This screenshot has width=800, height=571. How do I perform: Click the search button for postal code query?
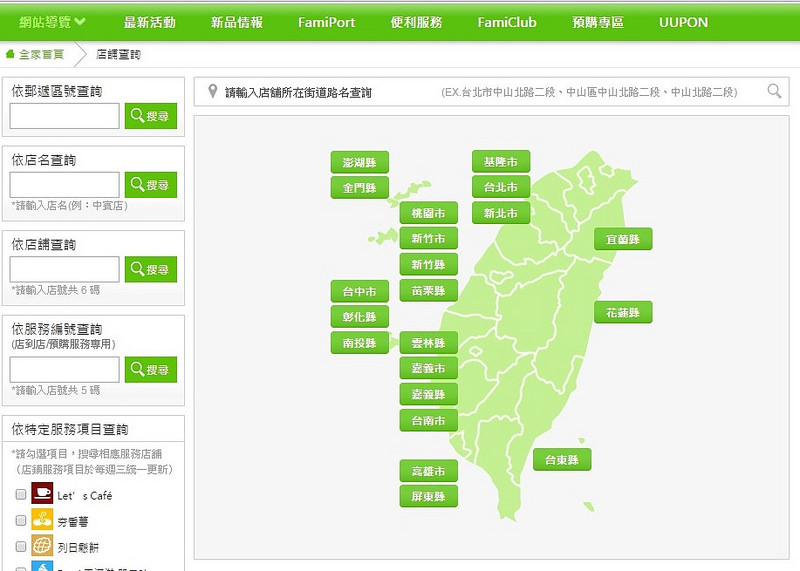[x=151, y=117]
